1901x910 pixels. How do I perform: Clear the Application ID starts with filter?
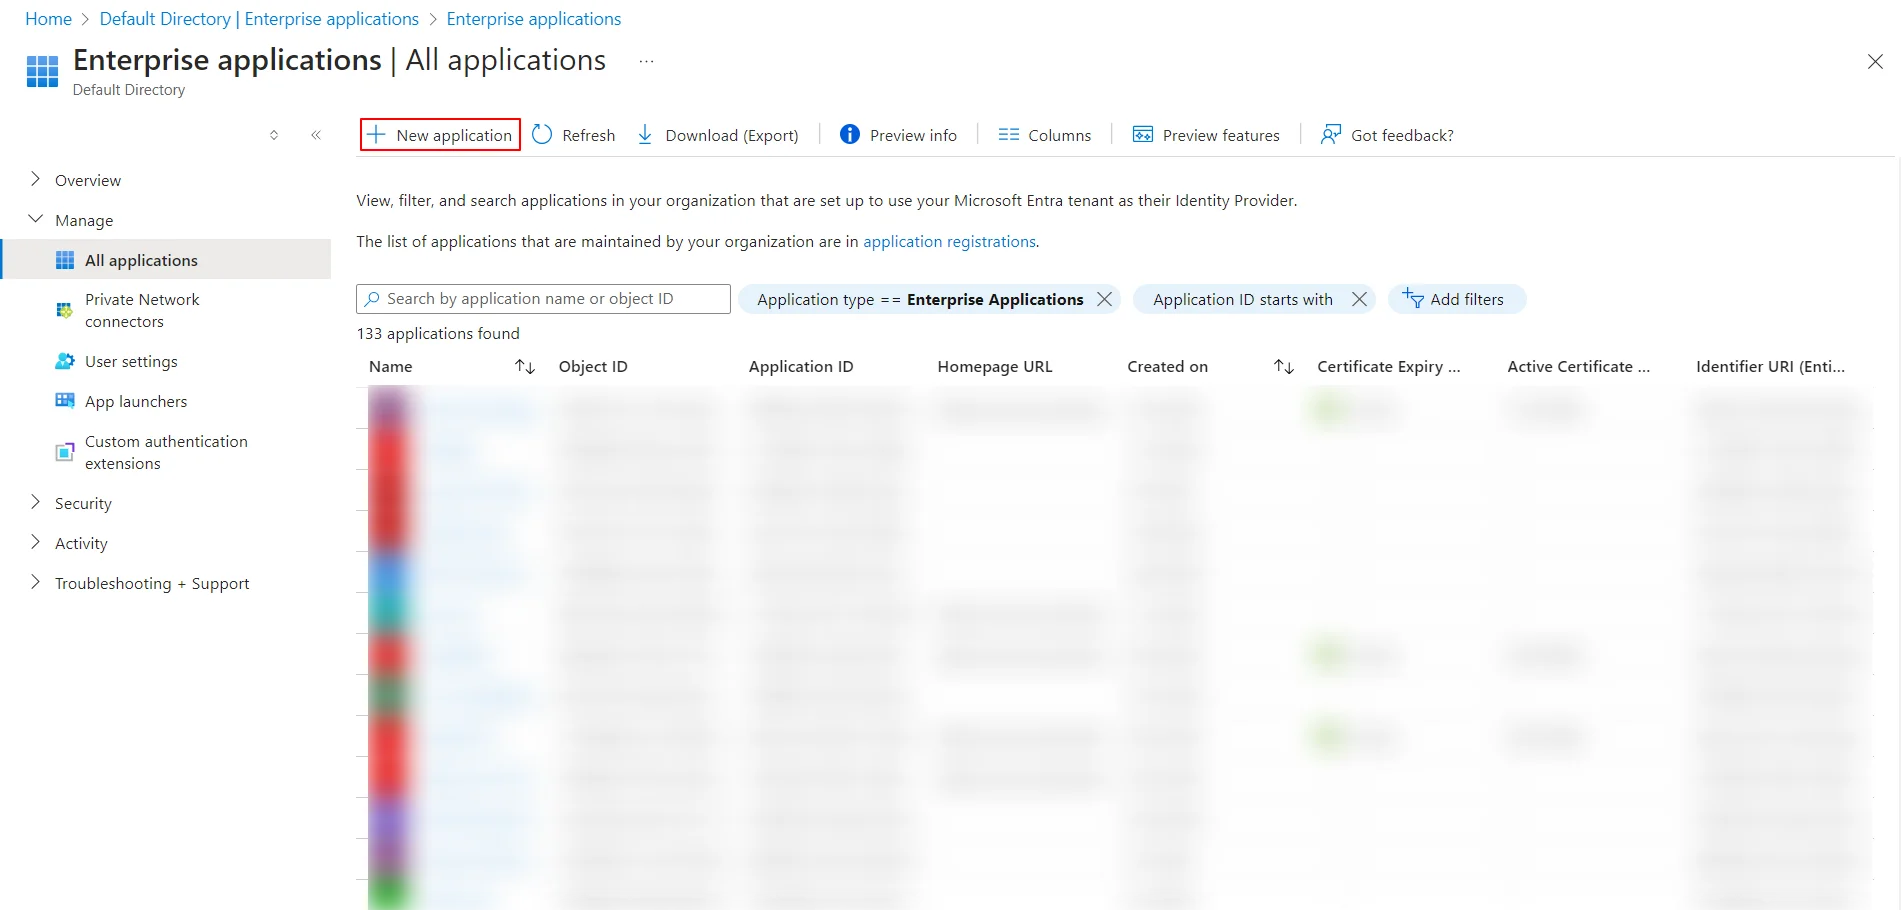1359,298
